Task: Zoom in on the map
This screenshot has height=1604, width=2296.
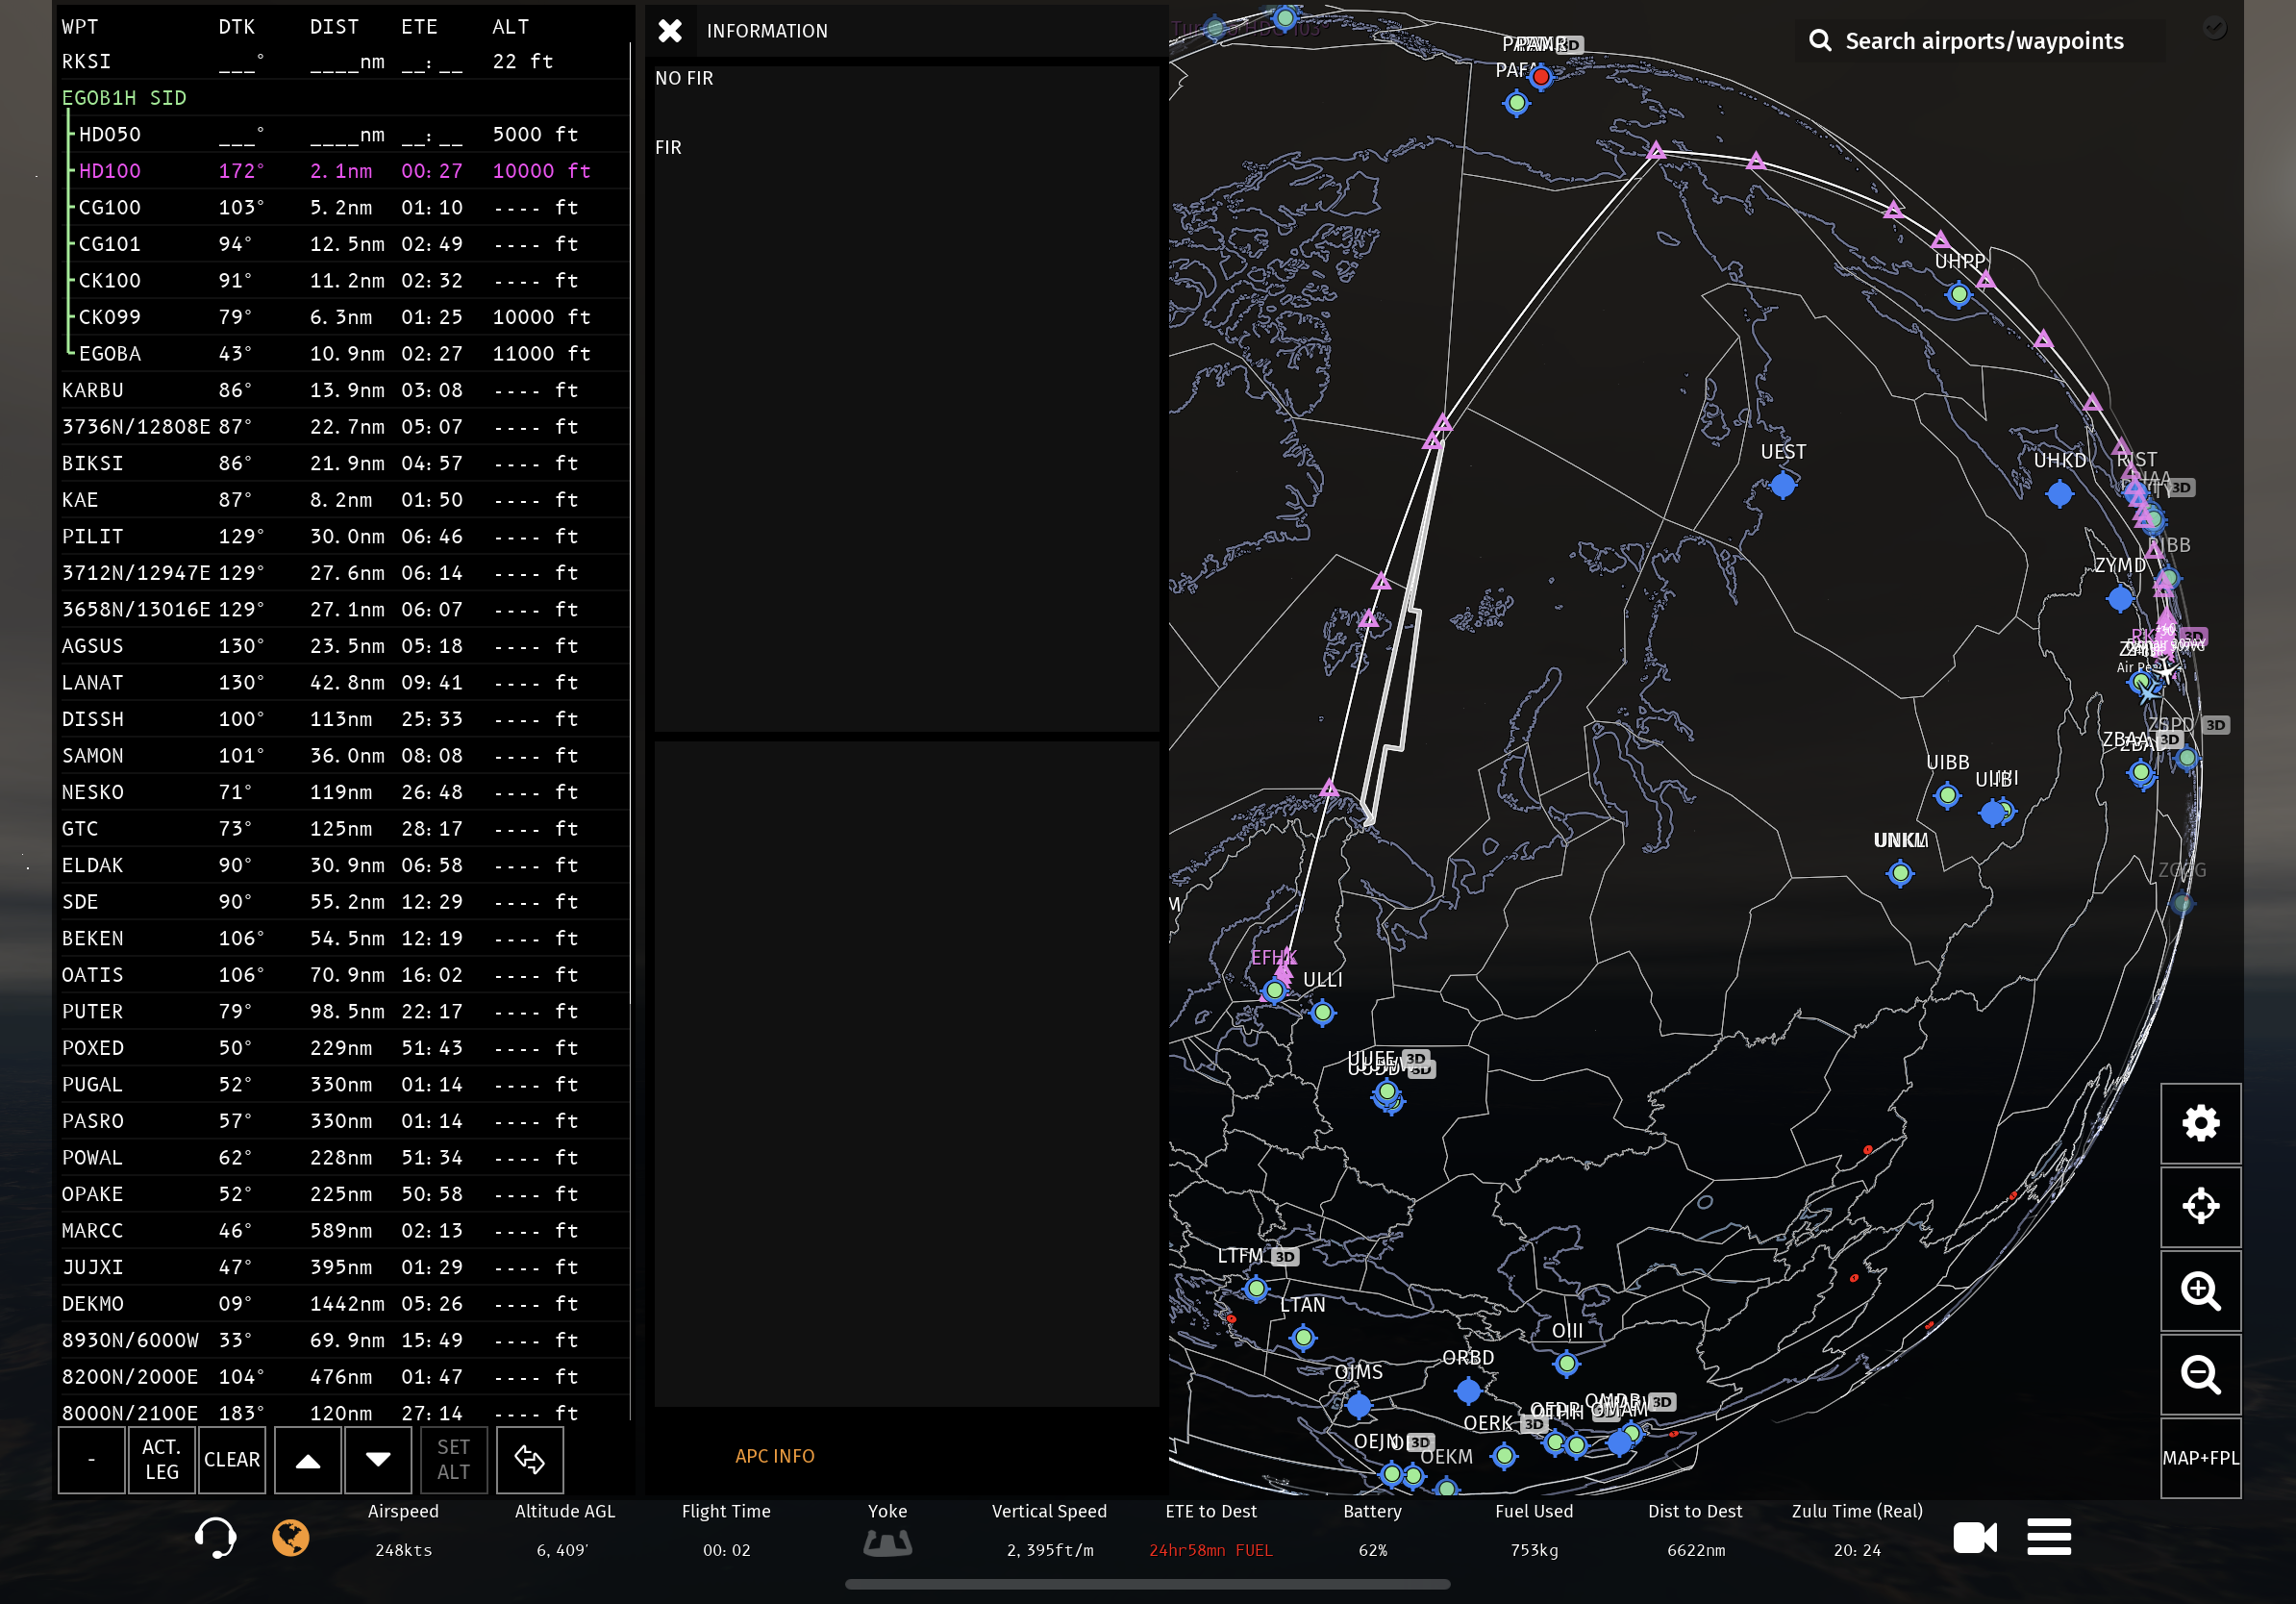Action: [2200, 1291]
